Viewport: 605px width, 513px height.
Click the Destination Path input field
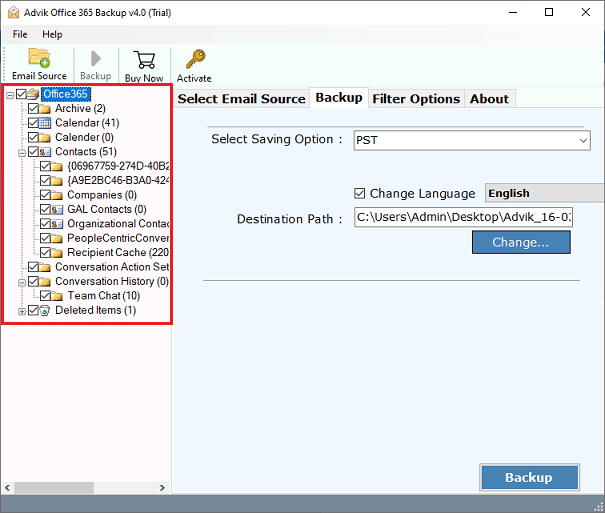[x=463, y=217]
